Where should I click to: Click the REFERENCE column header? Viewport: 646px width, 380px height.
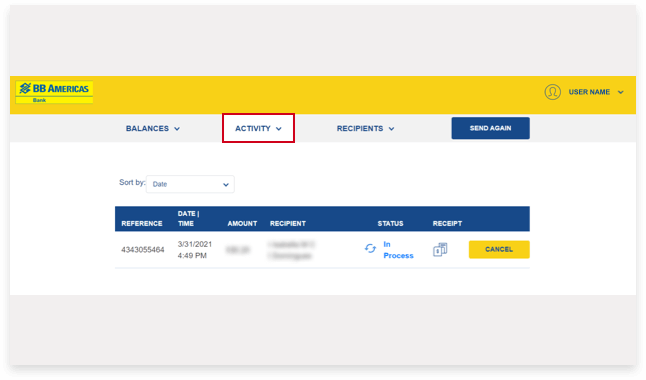142,223
